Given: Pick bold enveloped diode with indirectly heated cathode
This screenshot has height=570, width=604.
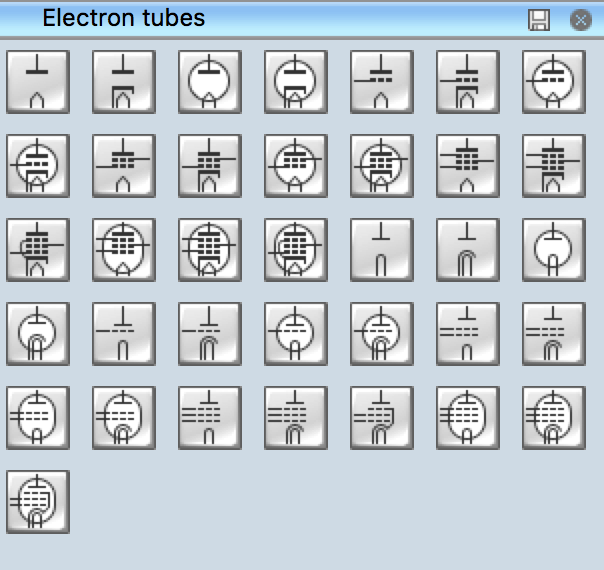Looking at the screenshot, I should pos(295,82).
